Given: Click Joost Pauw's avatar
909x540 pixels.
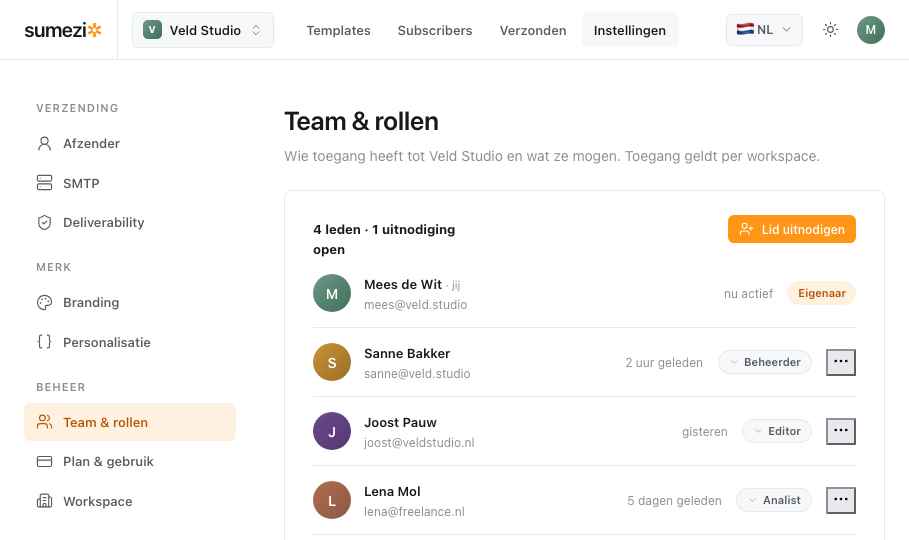Looking at the screenshot, I should [332, 432].
